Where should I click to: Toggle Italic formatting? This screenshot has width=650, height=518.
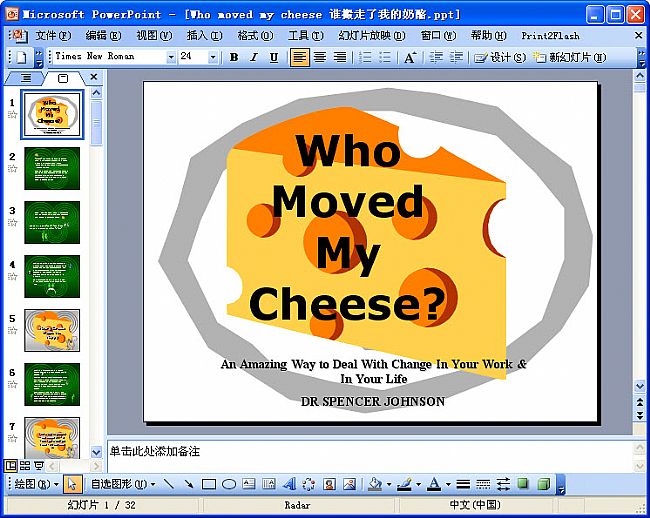254,57
